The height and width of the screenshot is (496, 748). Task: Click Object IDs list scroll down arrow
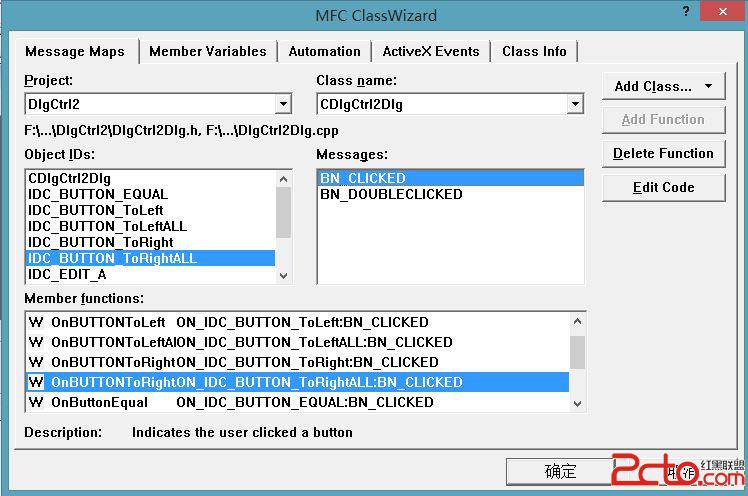pos(283,275)
